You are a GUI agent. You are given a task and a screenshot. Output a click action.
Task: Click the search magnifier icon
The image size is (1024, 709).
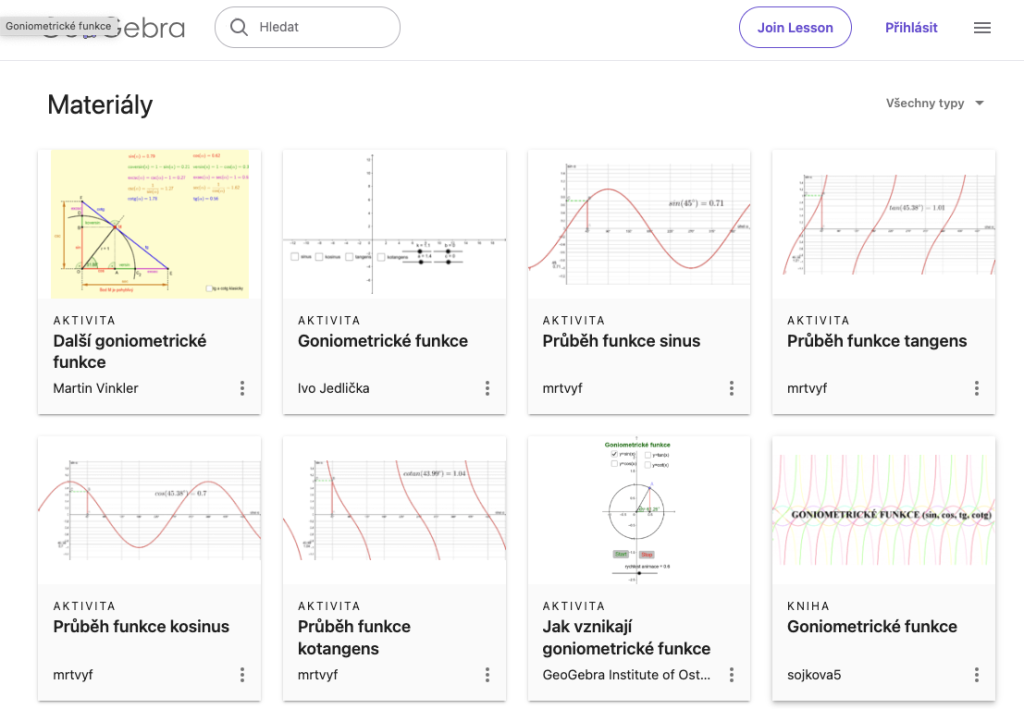coord(239,28)
